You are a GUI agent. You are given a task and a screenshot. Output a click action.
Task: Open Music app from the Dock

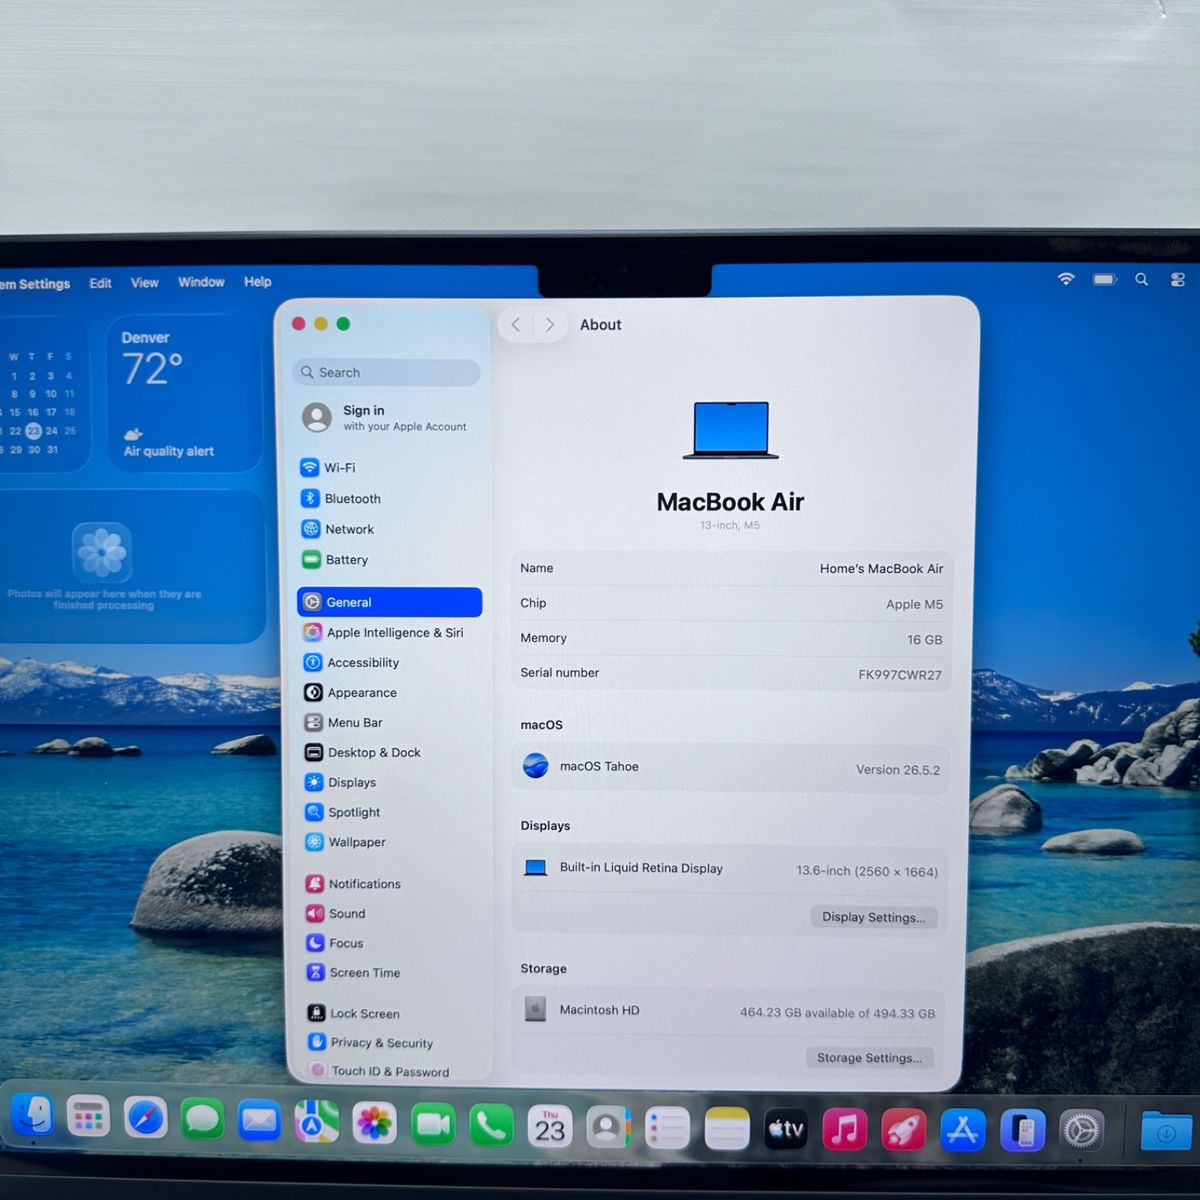[x=845, y=1130]
